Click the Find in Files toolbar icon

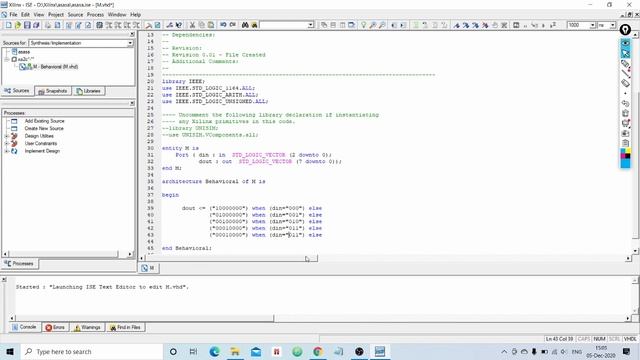254,25
